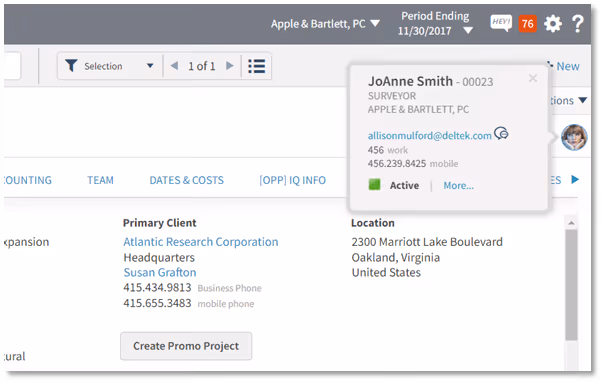Click the filter funnel icon
Image resolution: width=602 pixels, height=382 pixels.
point(71,66)
